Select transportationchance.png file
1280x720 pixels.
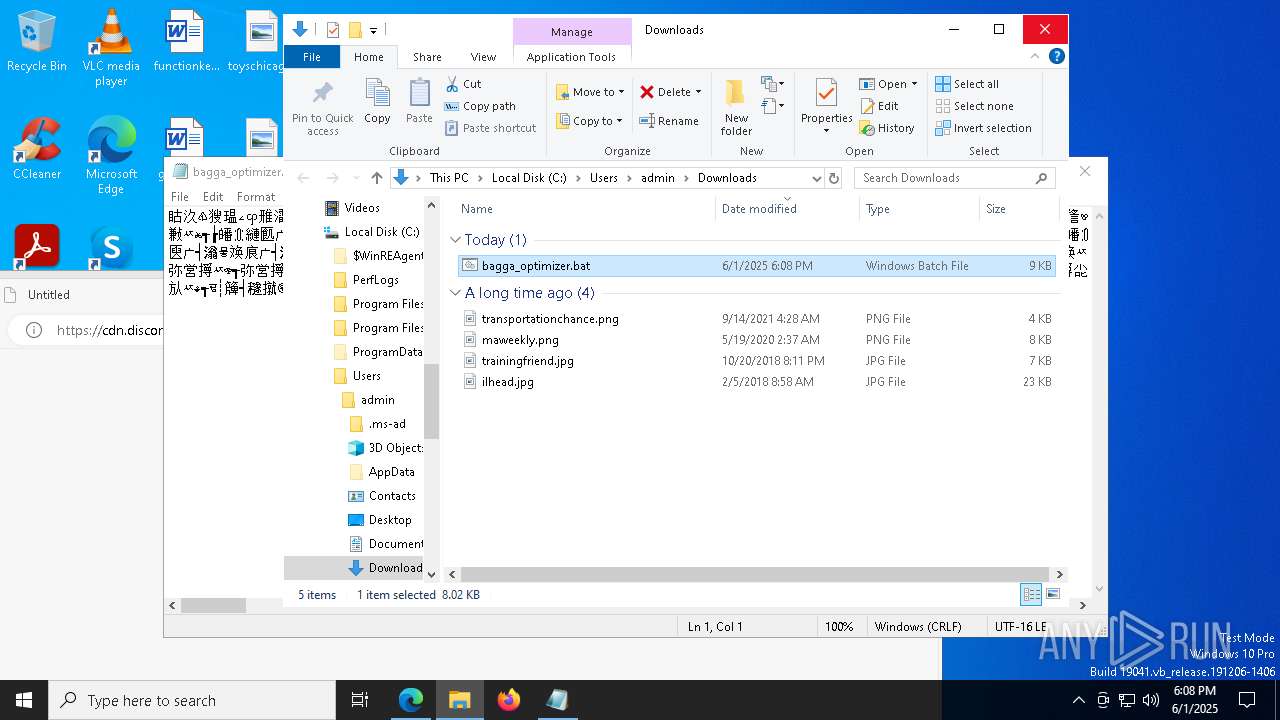(x=756, y=319)
